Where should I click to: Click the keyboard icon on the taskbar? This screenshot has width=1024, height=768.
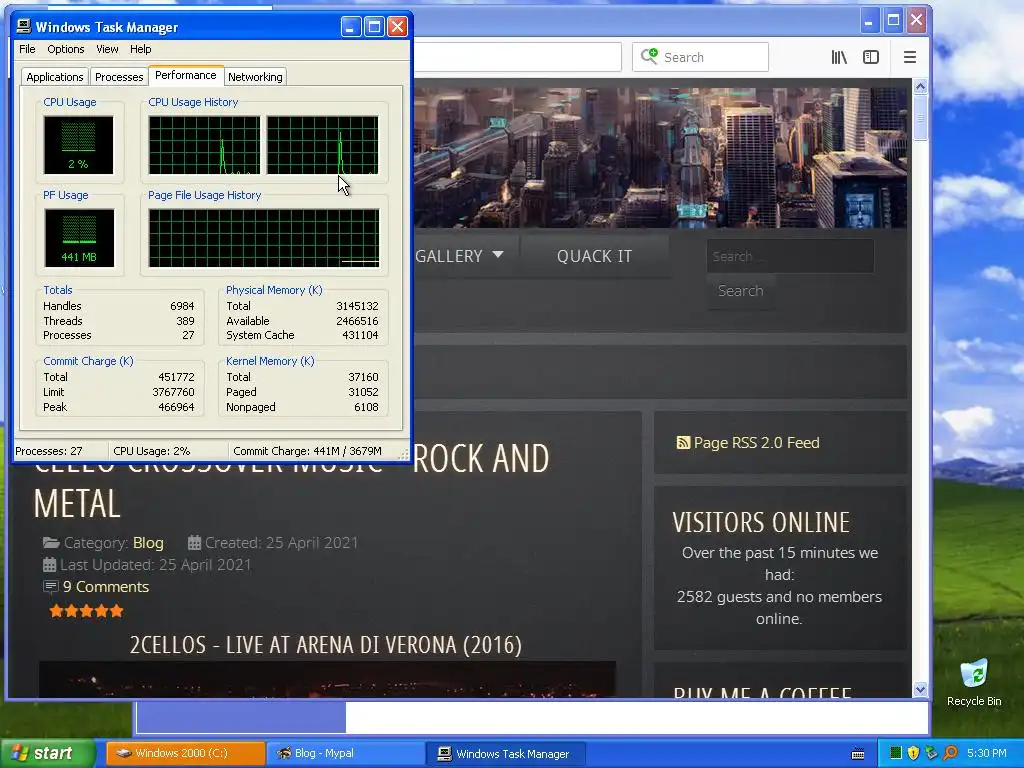[x=858, y=754]
